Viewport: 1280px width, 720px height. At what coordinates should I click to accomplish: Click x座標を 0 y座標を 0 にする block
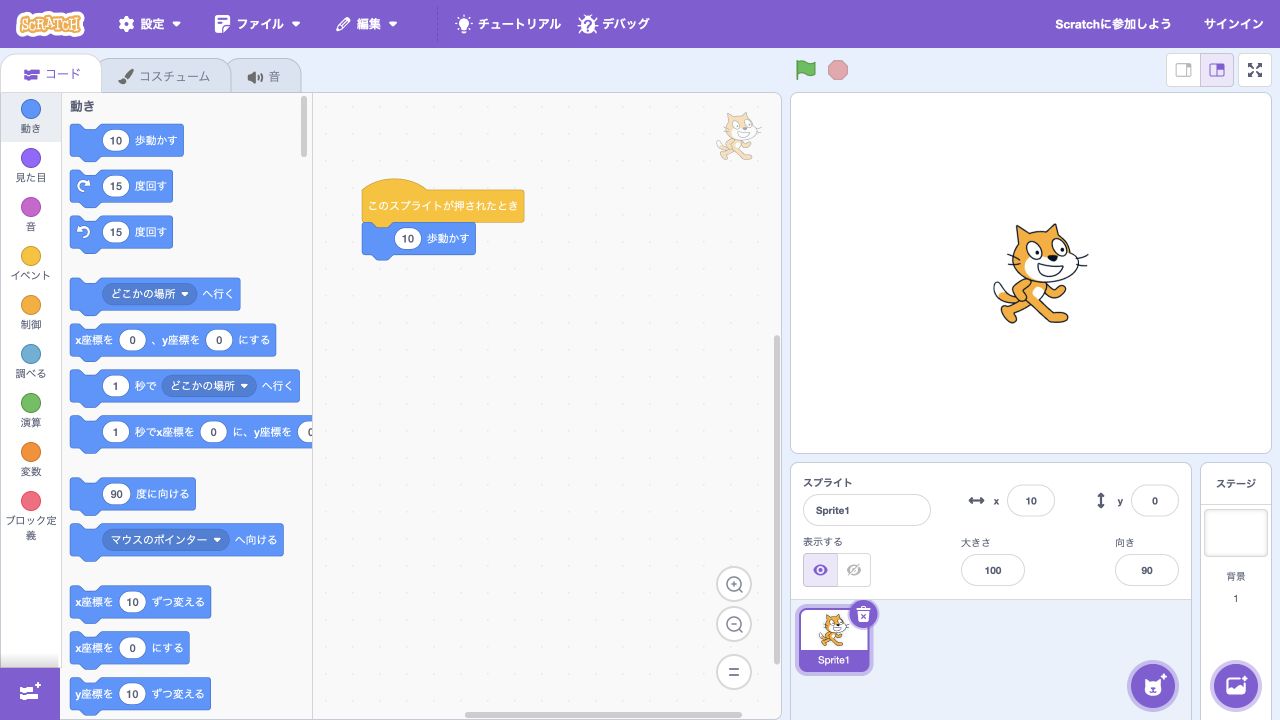click(x=173, y=341)
